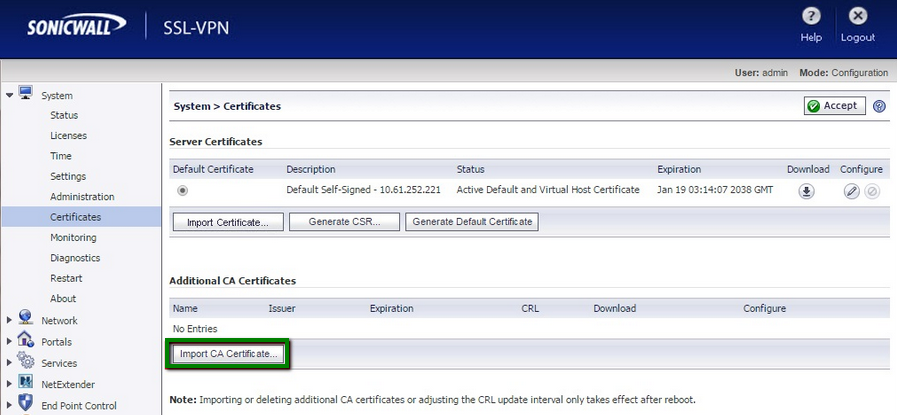Screen dimensions: 897x415
Task: Click the blue help icon beside Accept
Action: [879, 106]
